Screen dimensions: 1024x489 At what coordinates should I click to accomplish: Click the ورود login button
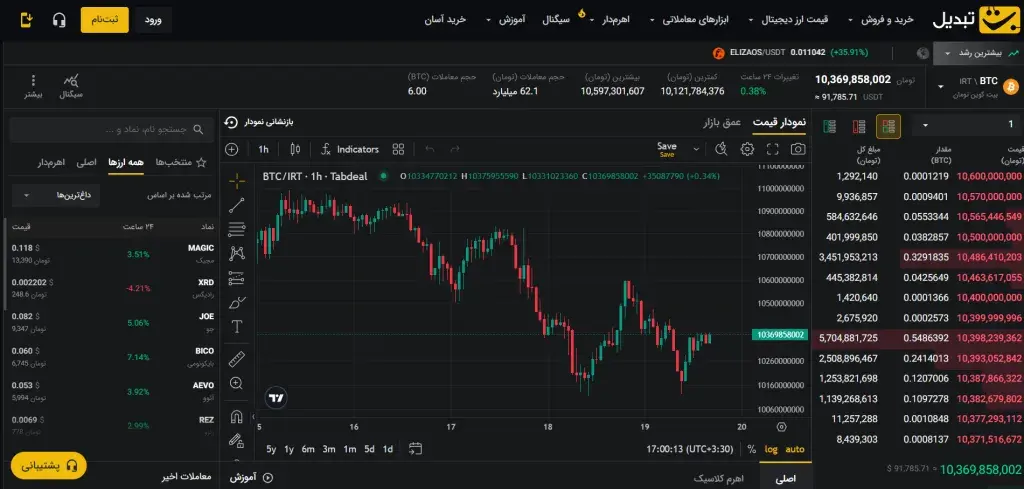coord(153,20)
